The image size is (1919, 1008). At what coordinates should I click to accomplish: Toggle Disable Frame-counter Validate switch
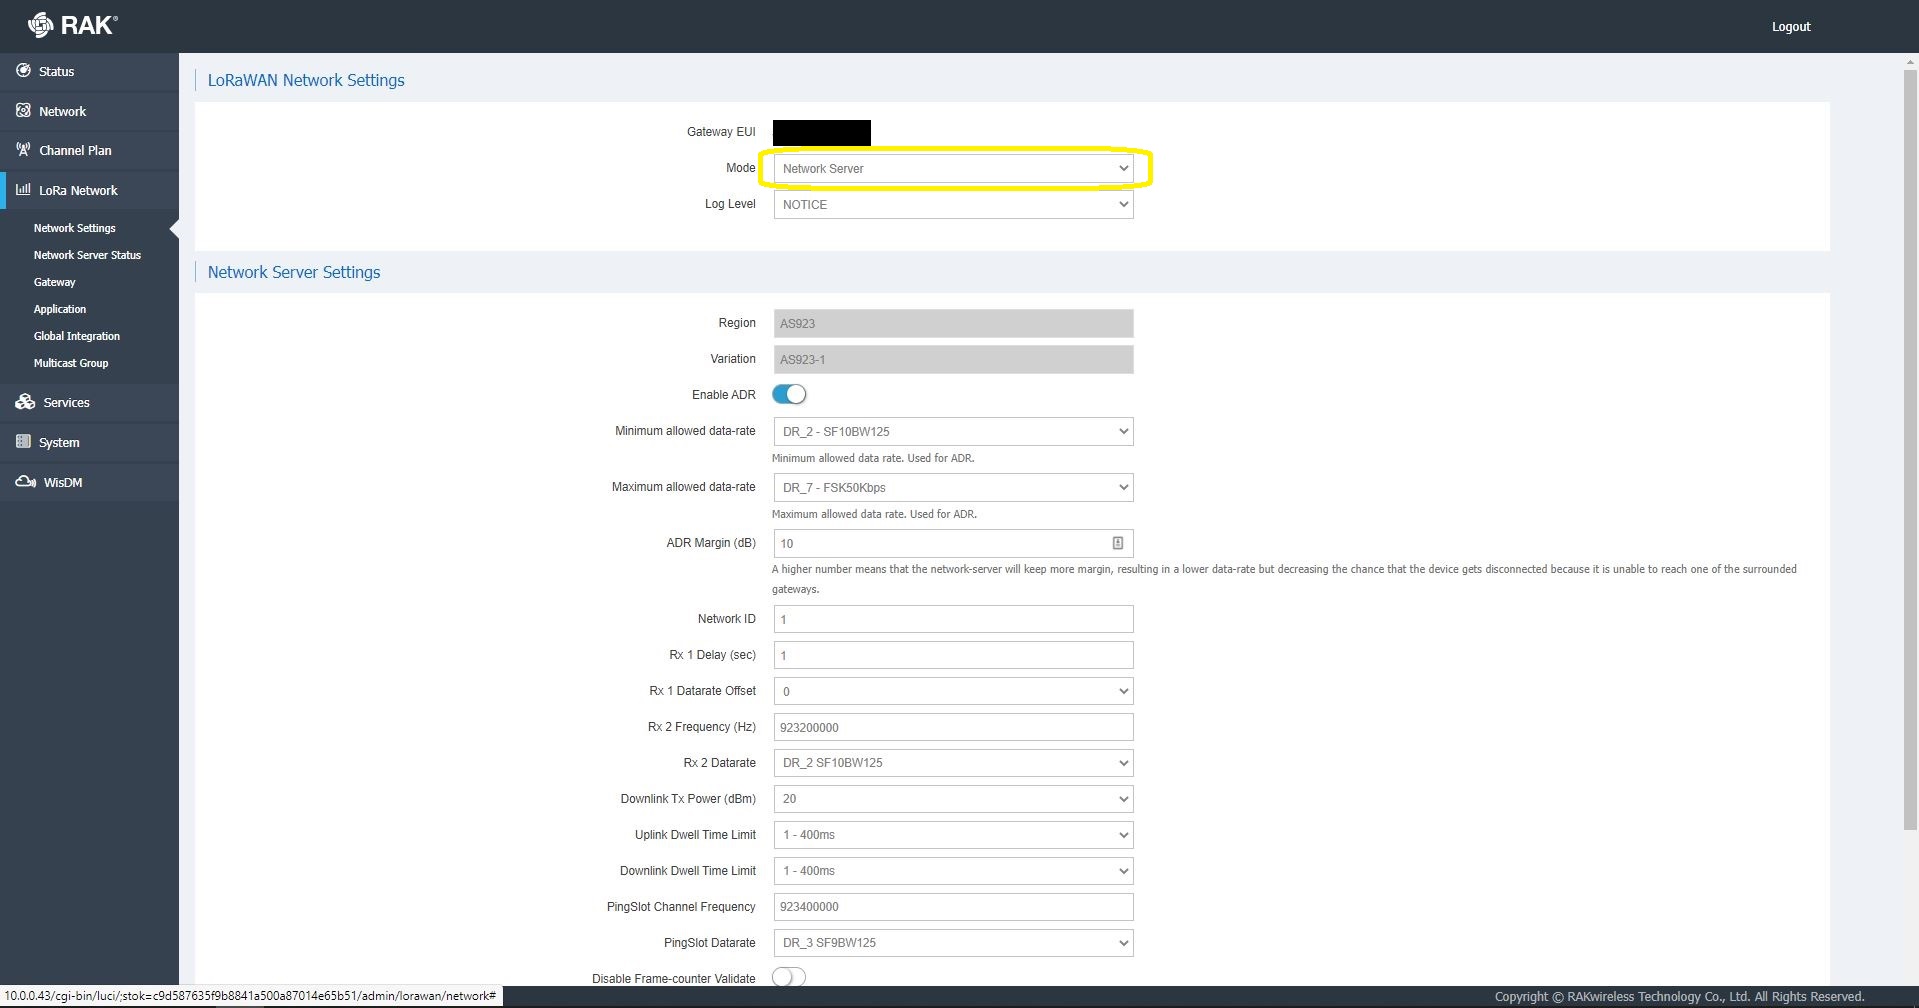tap(789, 977)
